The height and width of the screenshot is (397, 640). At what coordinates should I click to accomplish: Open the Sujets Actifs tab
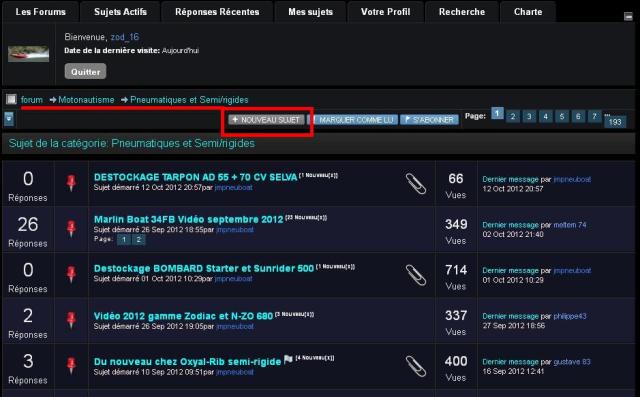[x=120, y=12]
